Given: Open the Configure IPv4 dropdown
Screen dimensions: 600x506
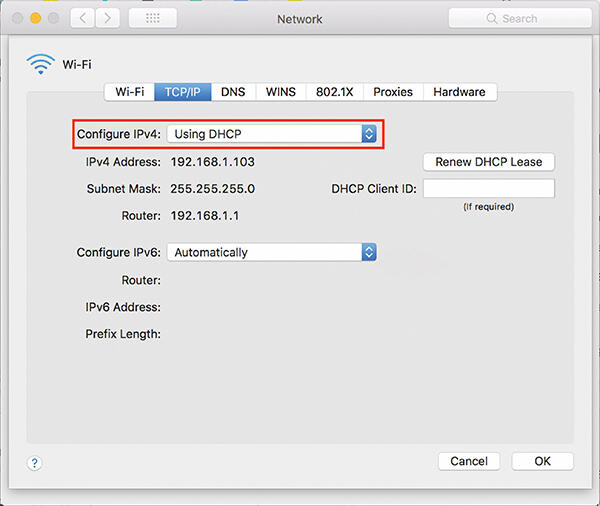Looking at the screenshot, I should pos(271,134).
